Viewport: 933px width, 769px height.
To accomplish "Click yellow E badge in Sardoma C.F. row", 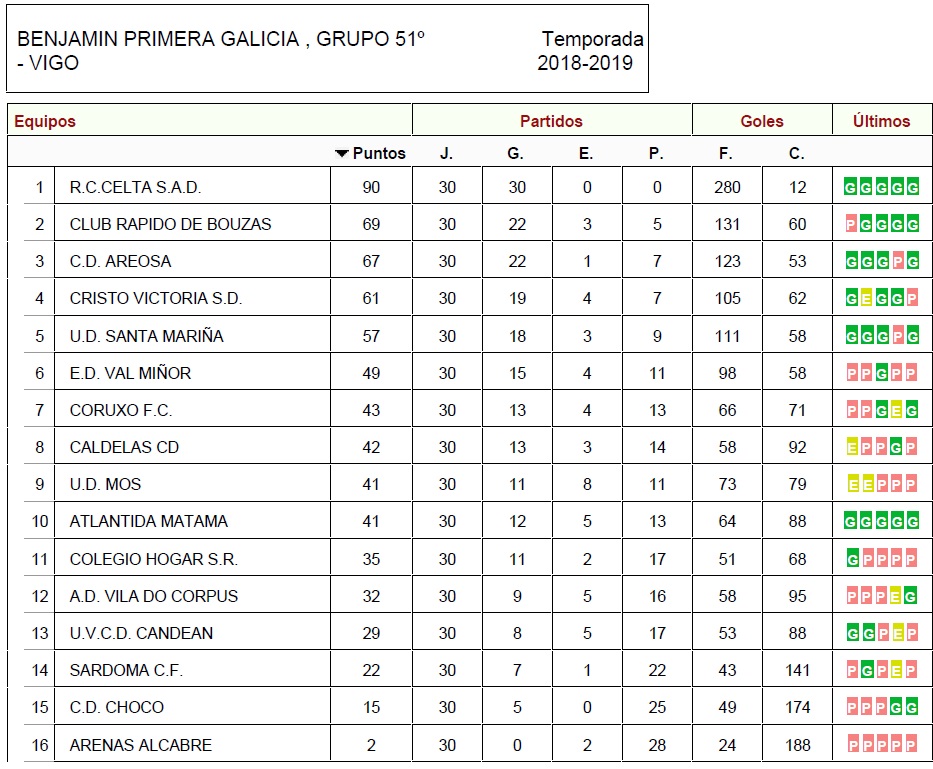I will click(896, 671).
